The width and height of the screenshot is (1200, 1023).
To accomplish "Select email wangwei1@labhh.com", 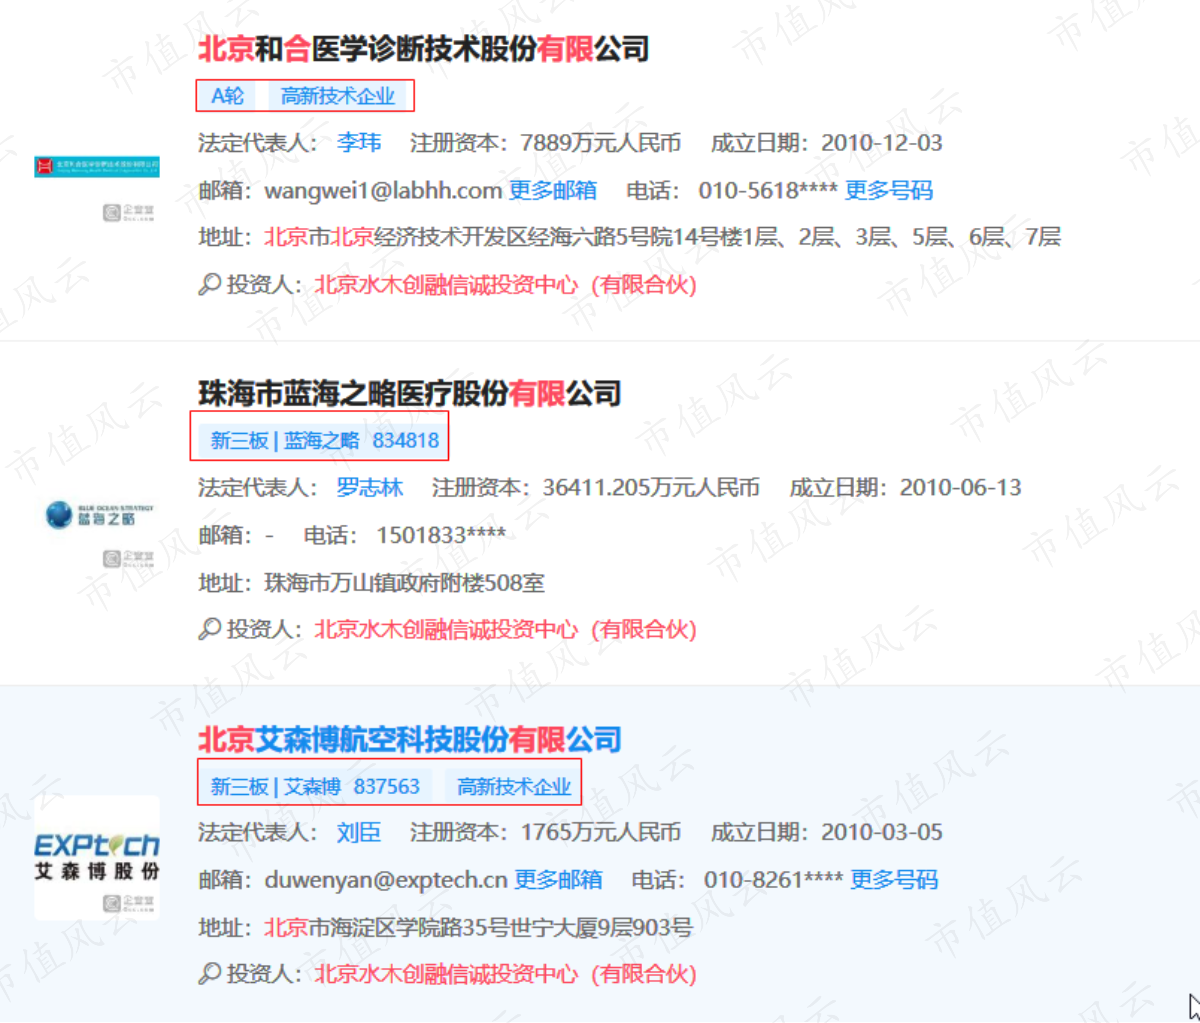I will point(383,190).
